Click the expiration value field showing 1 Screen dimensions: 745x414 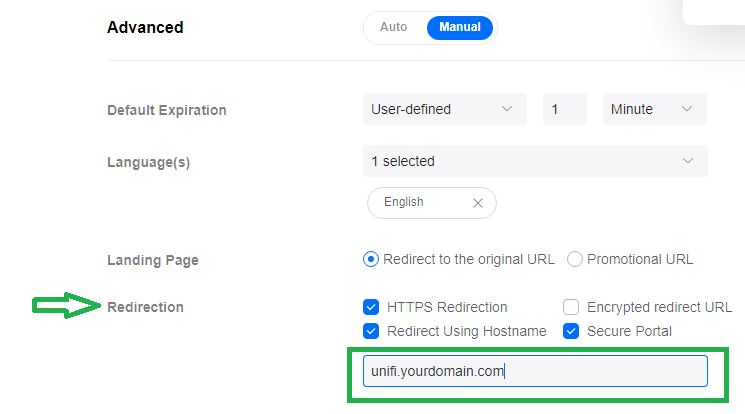[564, 109]
